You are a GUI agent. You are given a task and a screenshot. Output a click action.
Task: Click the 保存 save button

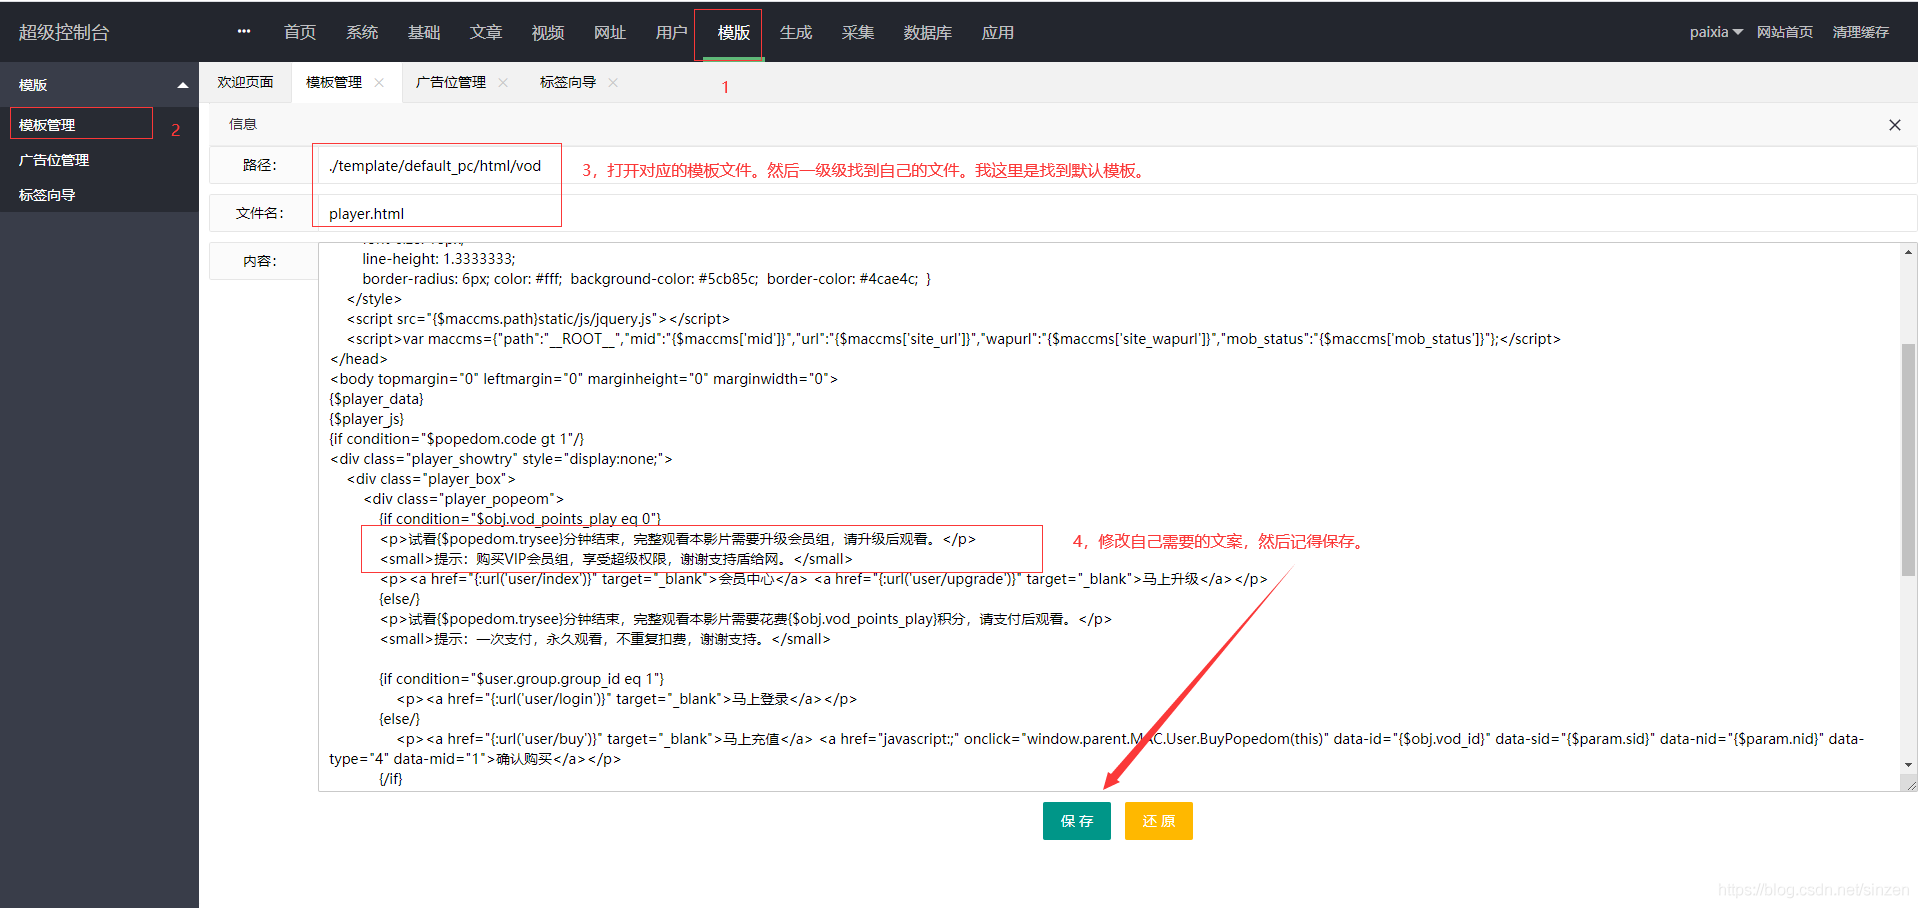pyautogui.click(x=1076, y=821)
